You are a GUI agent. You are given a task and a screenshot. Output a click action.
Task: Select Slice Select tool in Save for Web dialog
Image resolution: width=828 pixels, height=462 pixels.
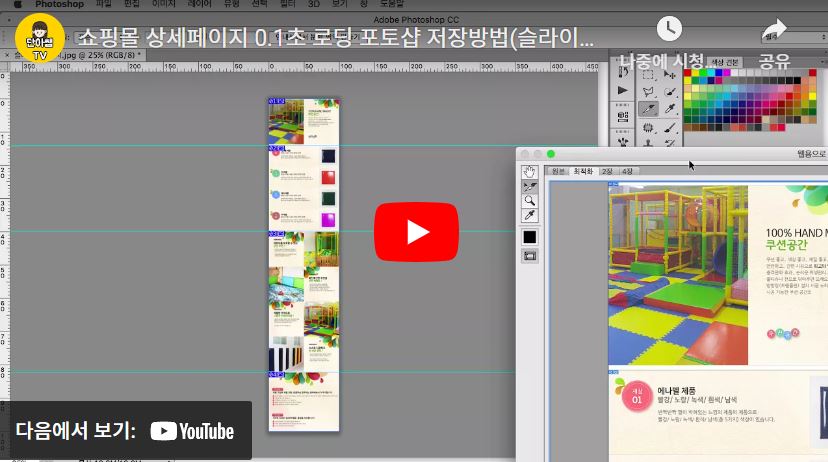click(530, 186)
